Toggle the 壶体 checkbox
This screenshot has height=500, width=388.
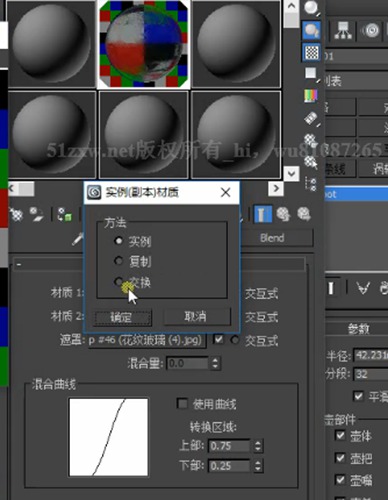point(340,435)
